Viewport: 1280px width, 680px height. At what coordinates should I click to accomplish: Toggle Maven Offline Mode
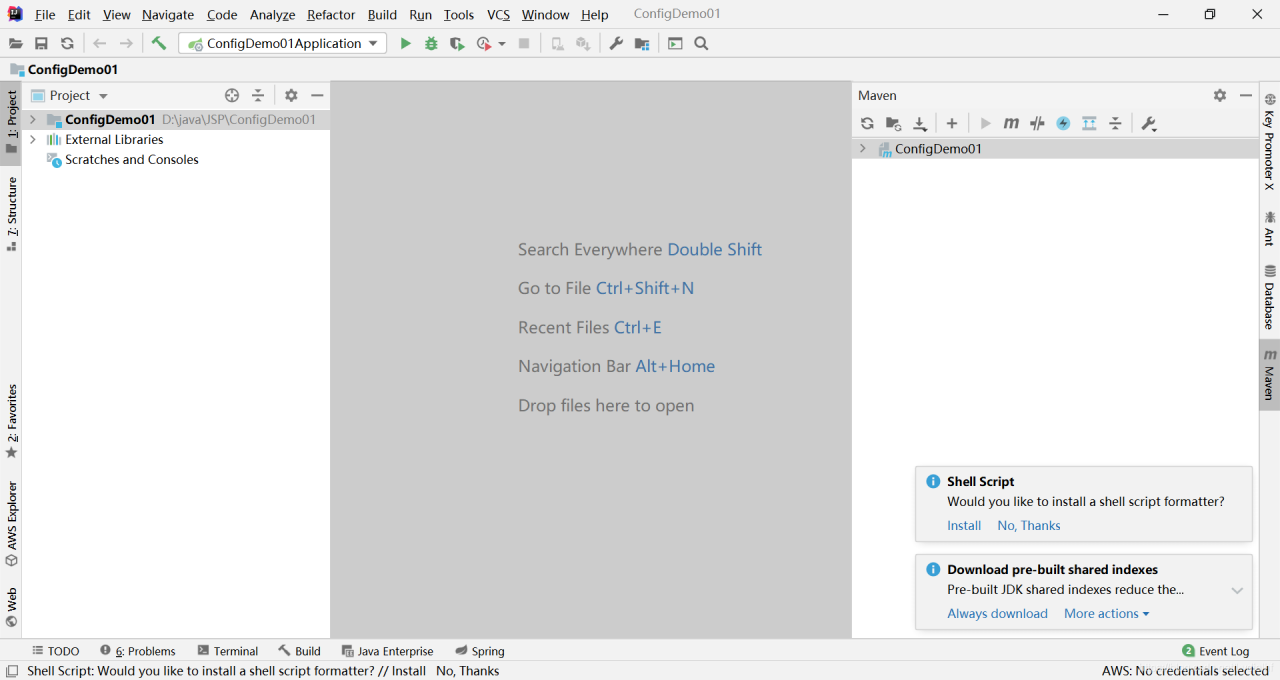[x=1037, y=123]
